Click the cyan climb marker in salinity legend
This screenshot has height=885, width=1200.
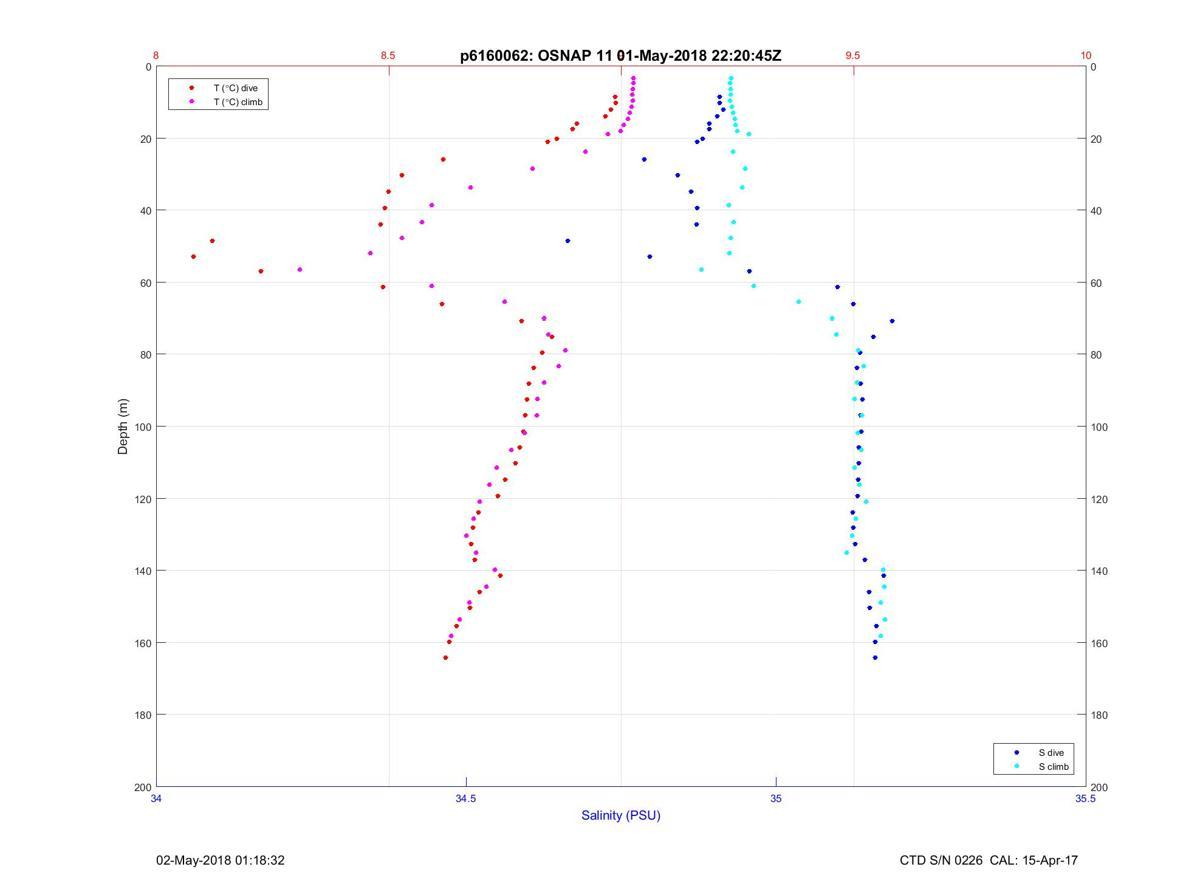(1017, 767)
